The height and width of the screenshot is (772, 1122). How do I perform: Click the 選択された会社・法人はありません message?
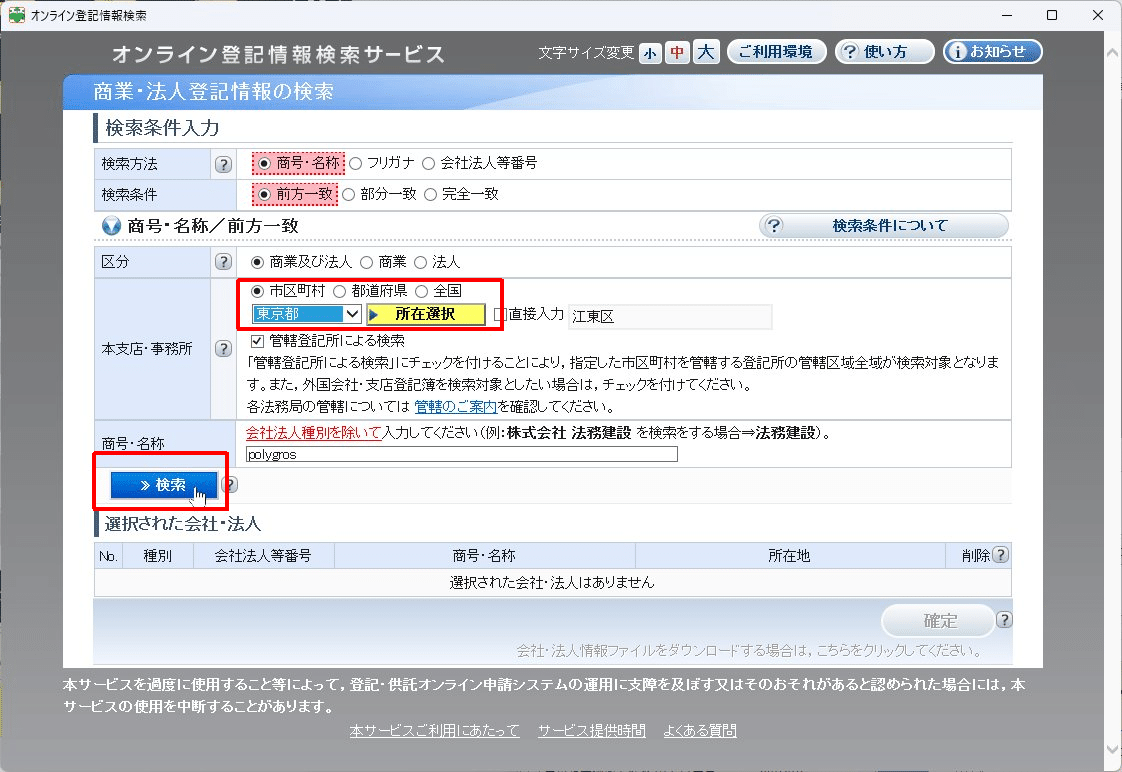coord(552,582)
